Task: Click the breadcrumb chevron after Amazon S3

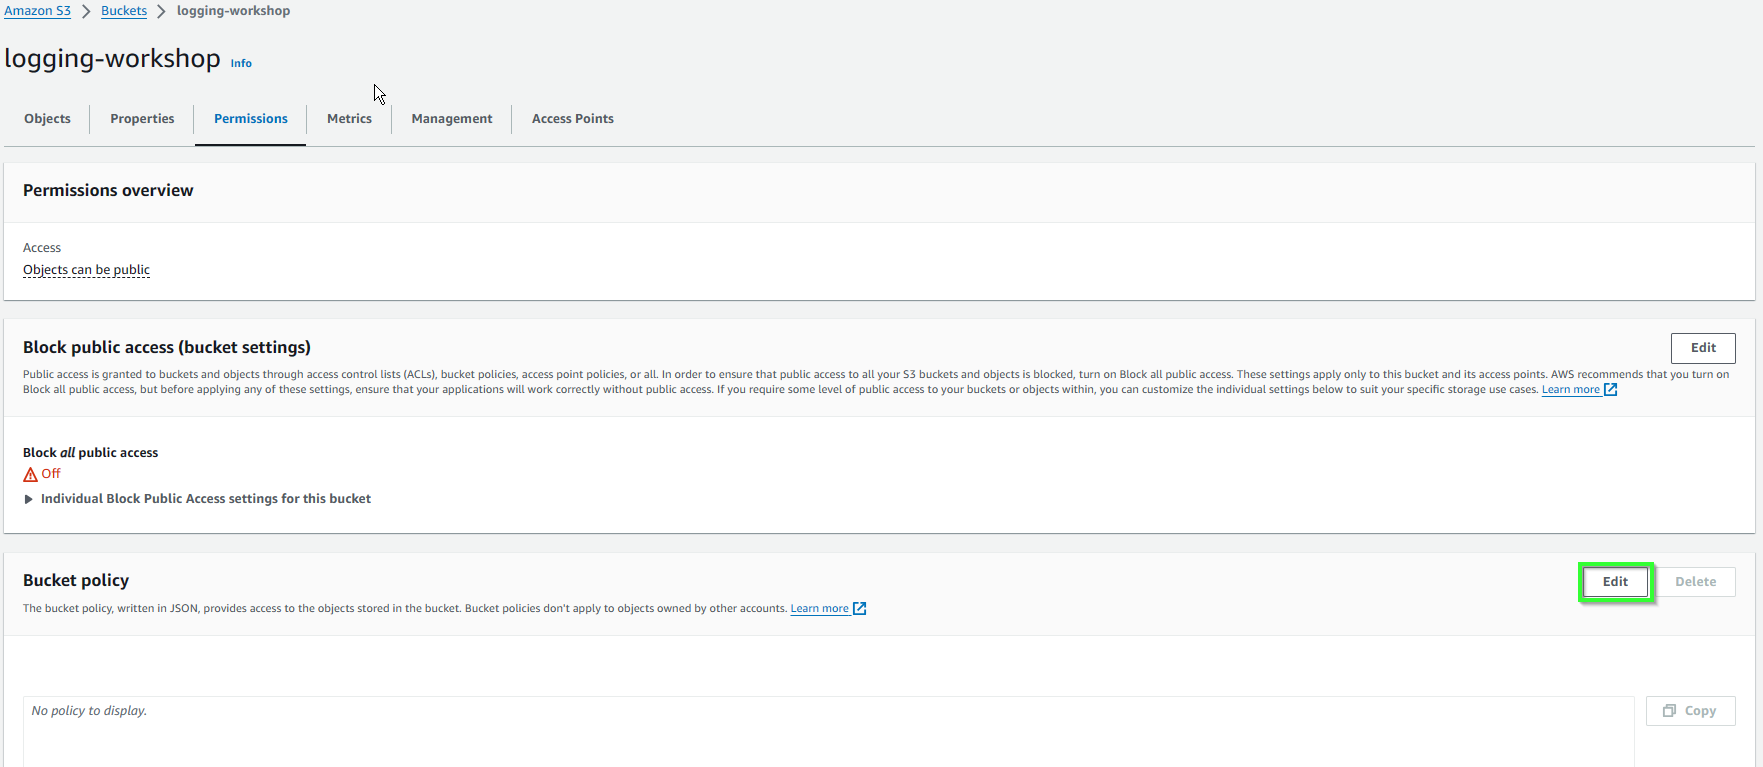Action: click(x=86, y=11)
